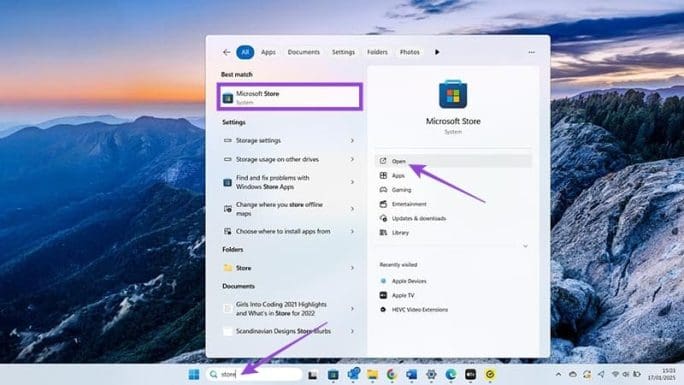Open the yellow circular app on taskbar

(490, 375)
